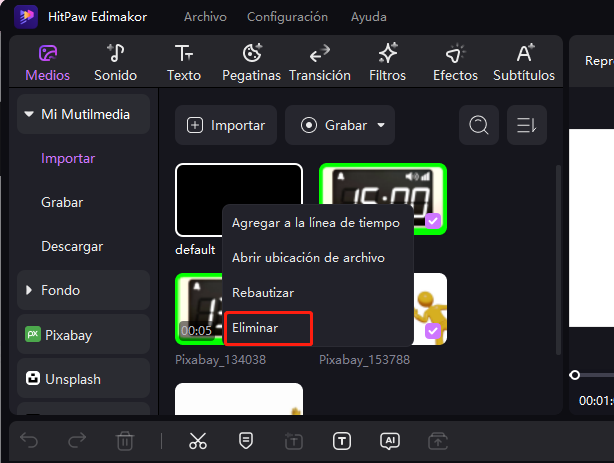Toggle checkmark on the 15:00 clock thumbnail
This screenshot has height=463, width=614.
433,221
